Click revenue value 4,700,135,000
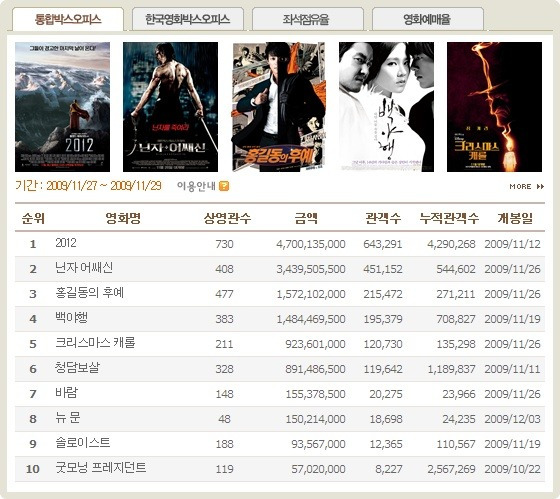The image size is (560, 499). [x=311, y=244]
